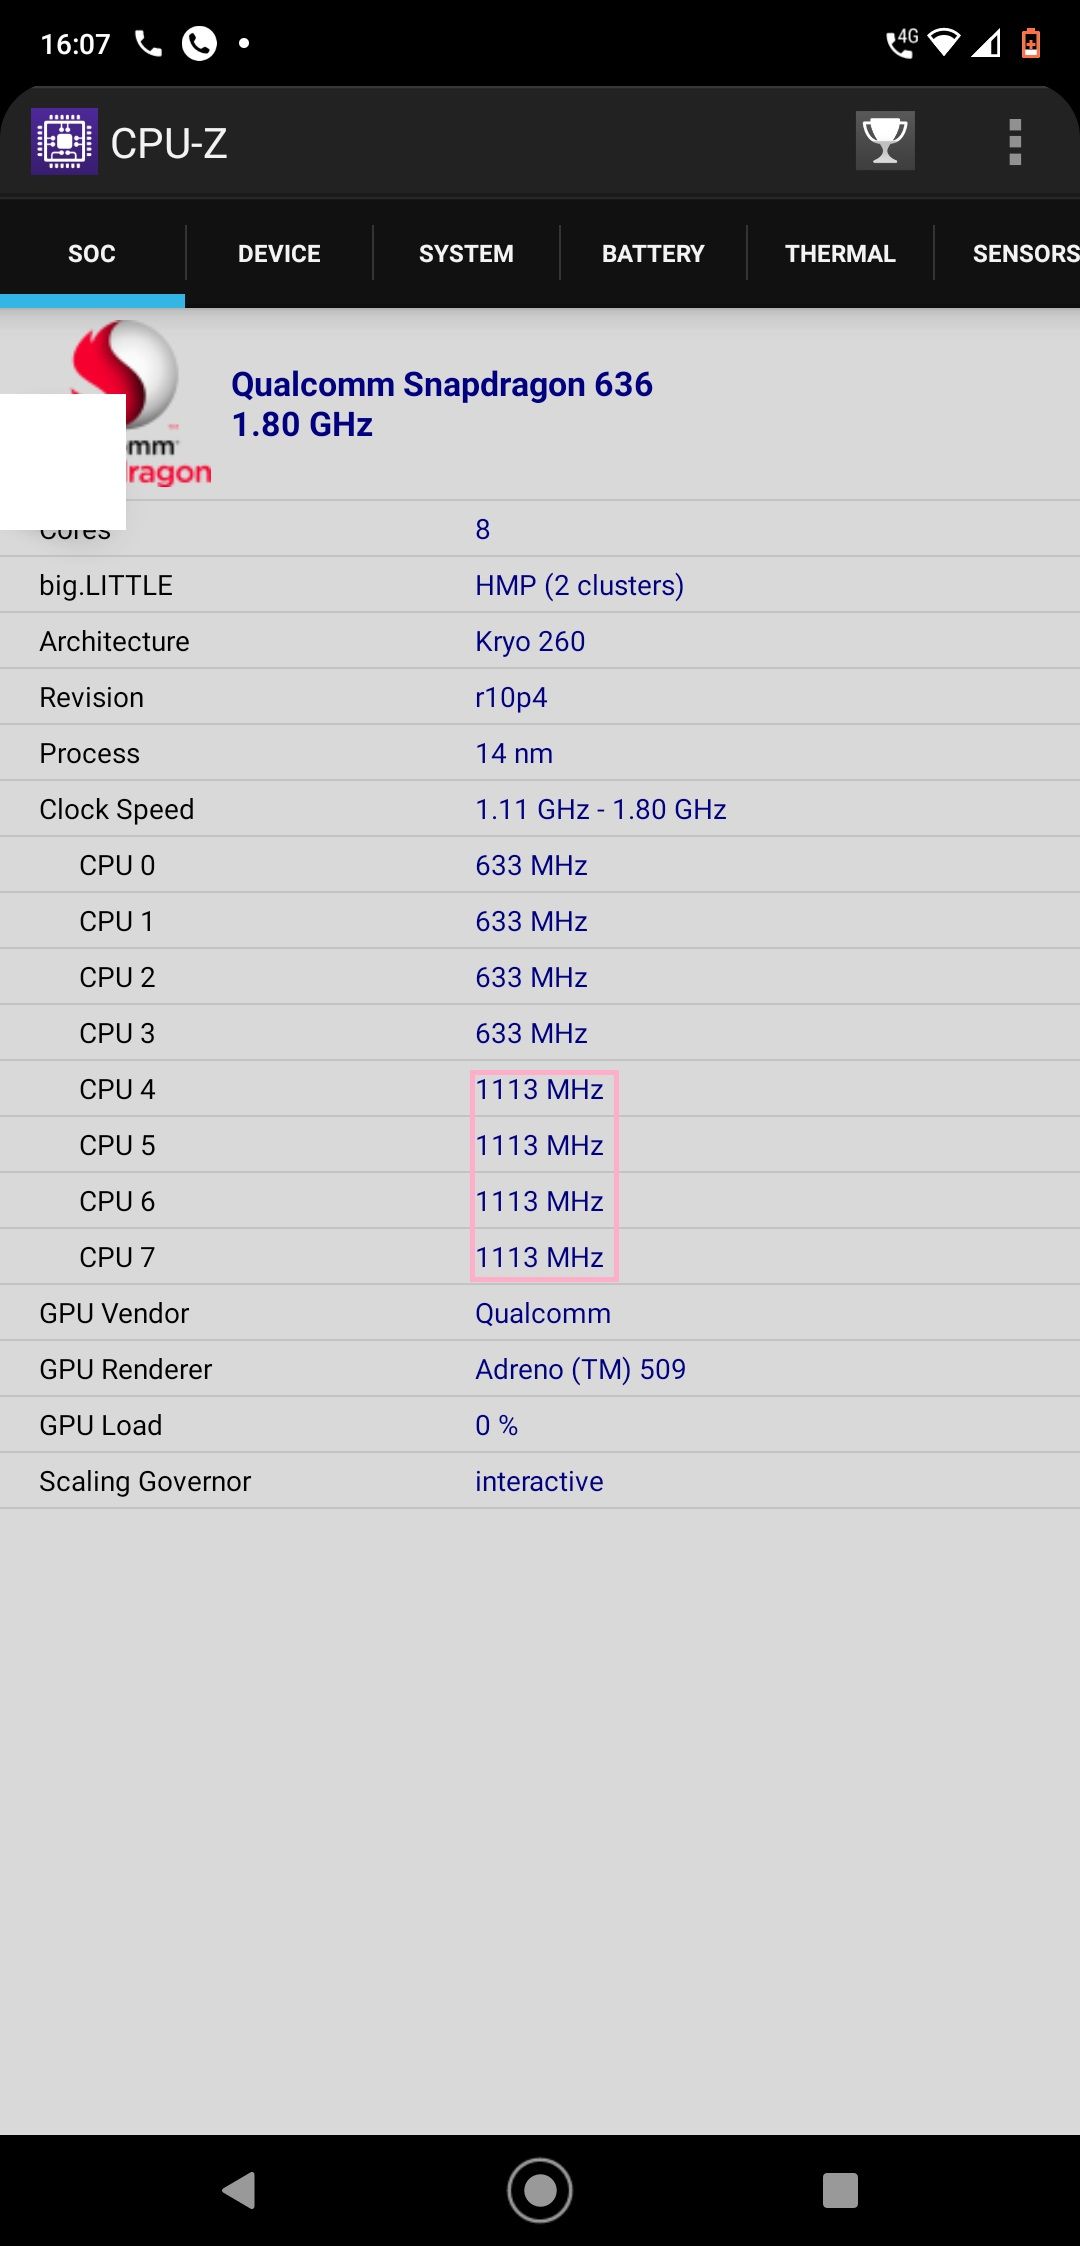Tap the Qualcomm Snapdragon 636 title text
1080x2246 pixels.
(442, 384)
